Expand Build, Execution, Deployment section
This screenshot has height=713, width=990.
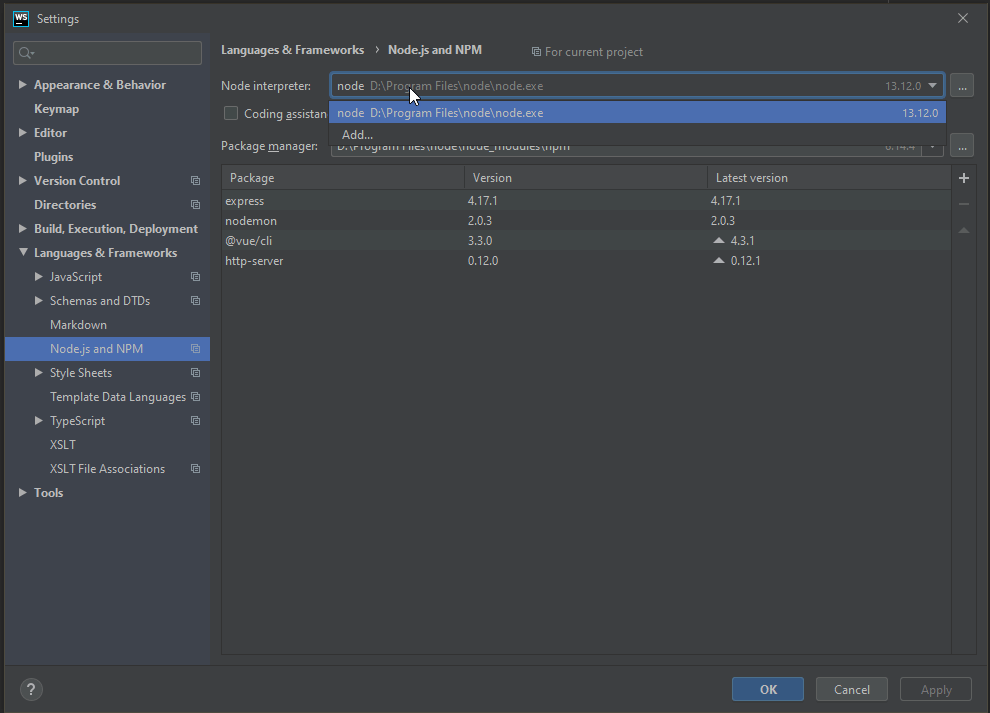pyautogui.click(x=23, y=229)
